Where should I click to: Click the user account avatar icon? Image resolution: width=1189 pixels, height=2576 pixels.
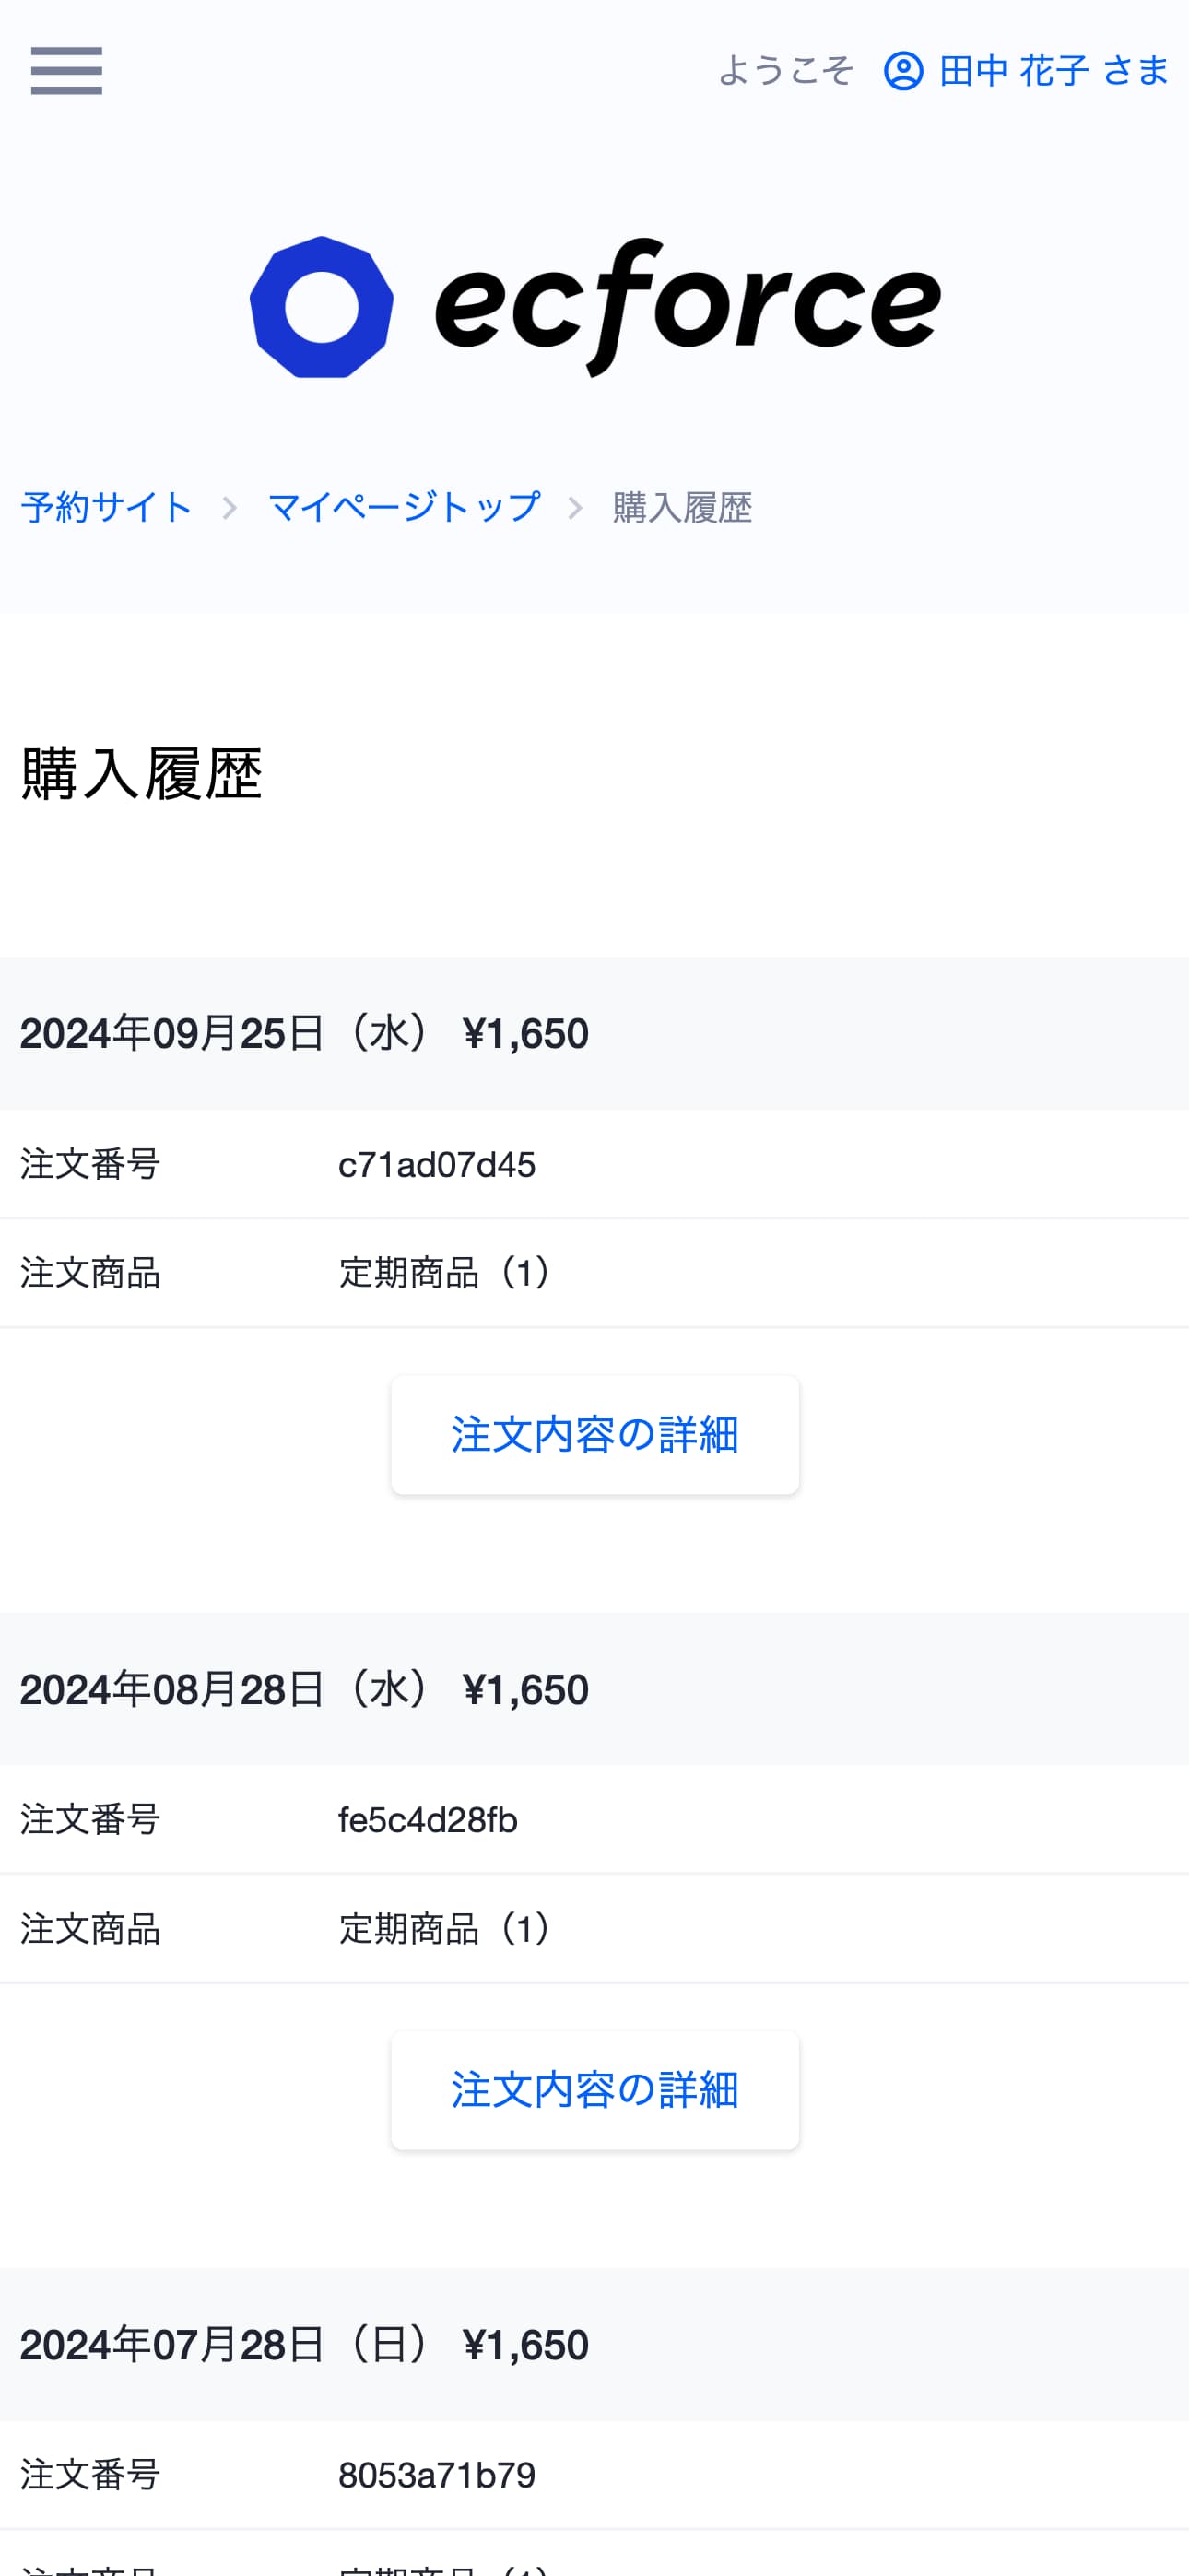point(903,71)
